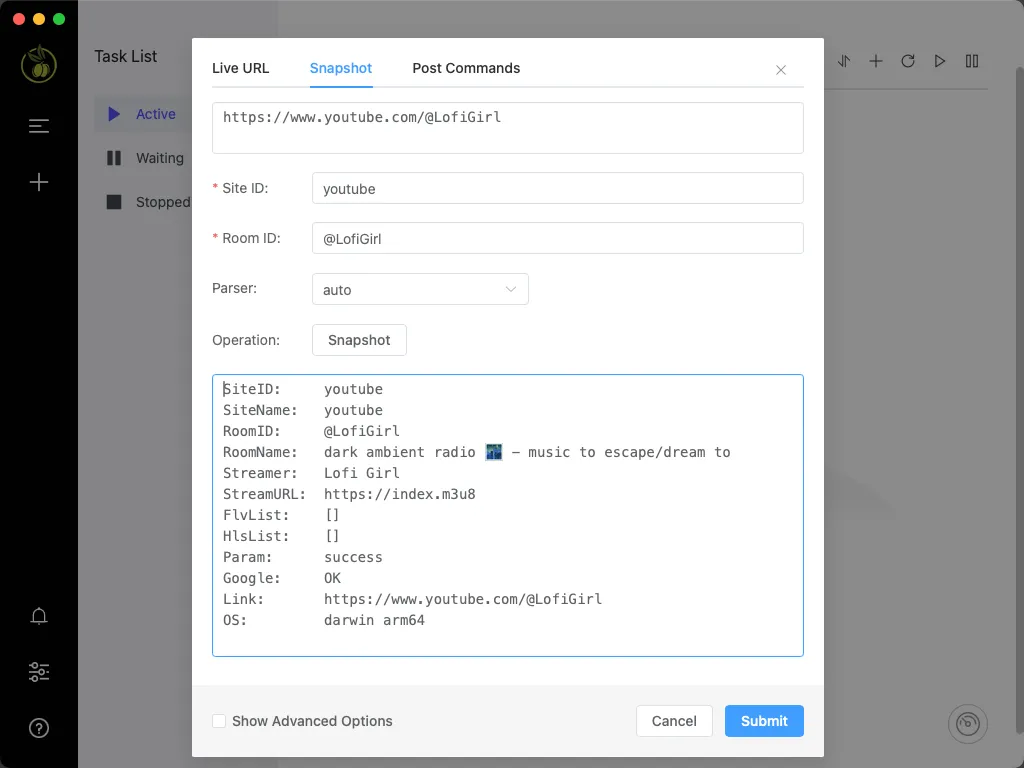Click the pause all icon in toolbar
This screenshot has height=768, width=1024.
coord(972,61)
